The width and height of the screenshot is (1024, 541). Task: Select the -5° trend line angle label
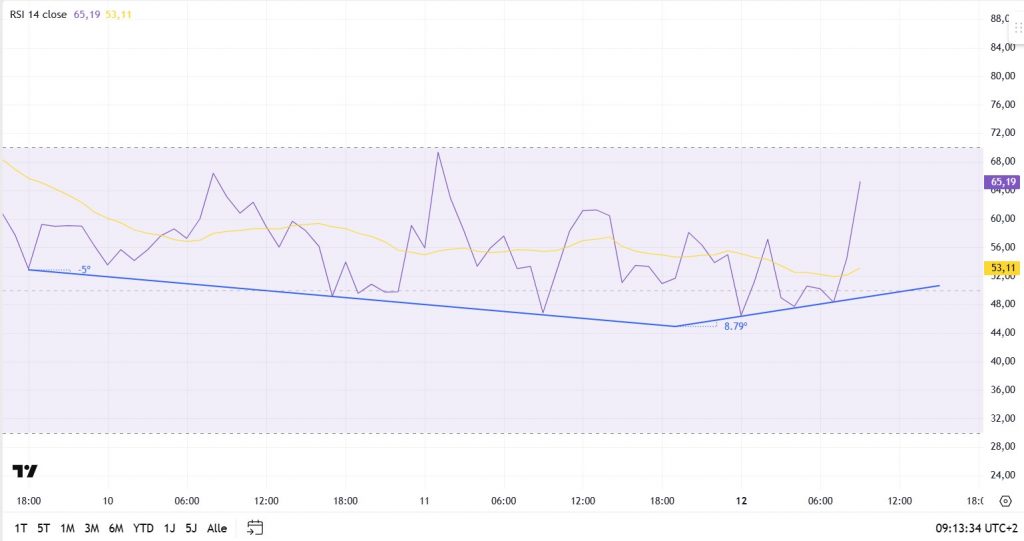(x=84, y=270)
